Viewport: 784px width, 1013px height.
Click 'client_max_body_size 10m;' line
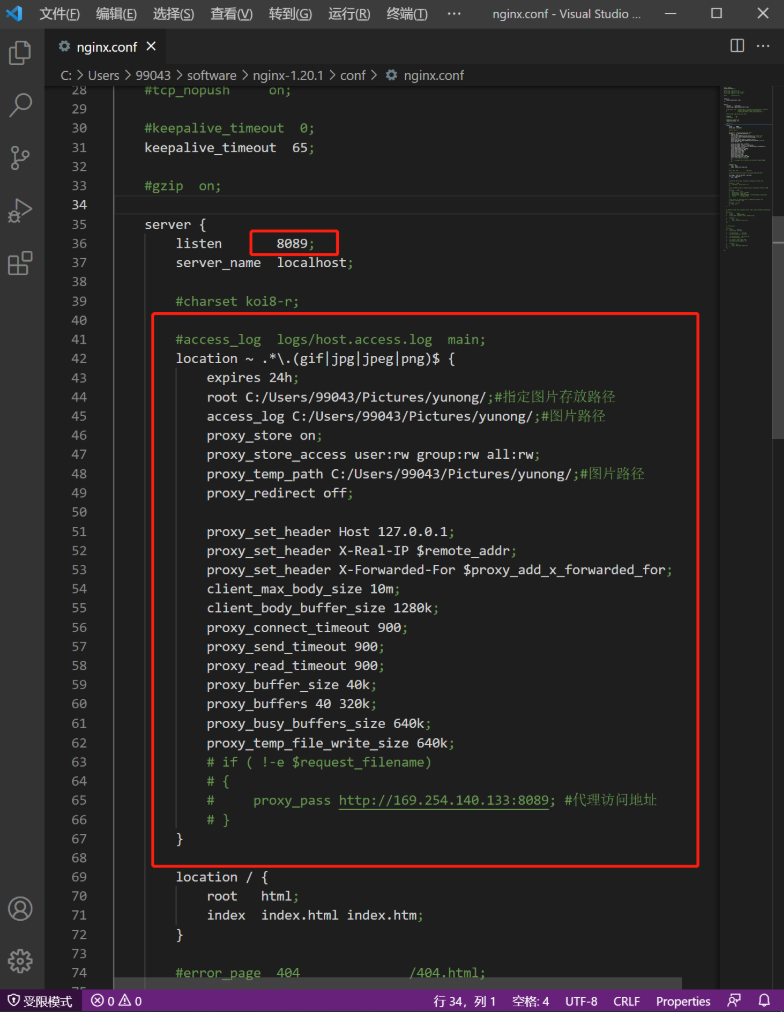[x=303, y=589]
